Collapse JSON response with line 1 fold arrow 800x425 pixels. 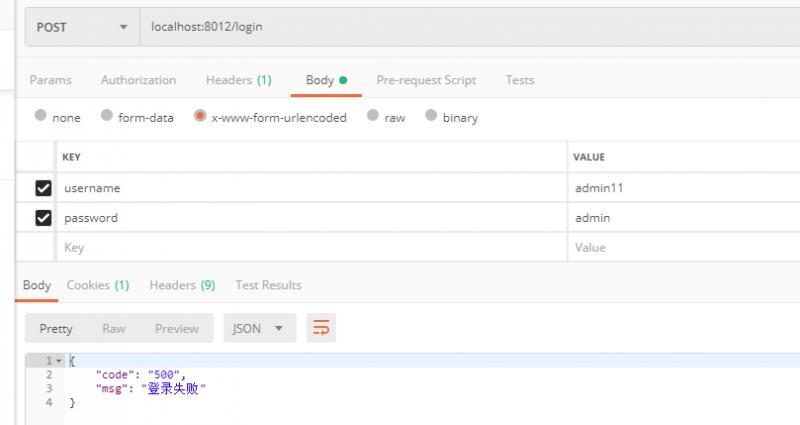pos(58,360)
